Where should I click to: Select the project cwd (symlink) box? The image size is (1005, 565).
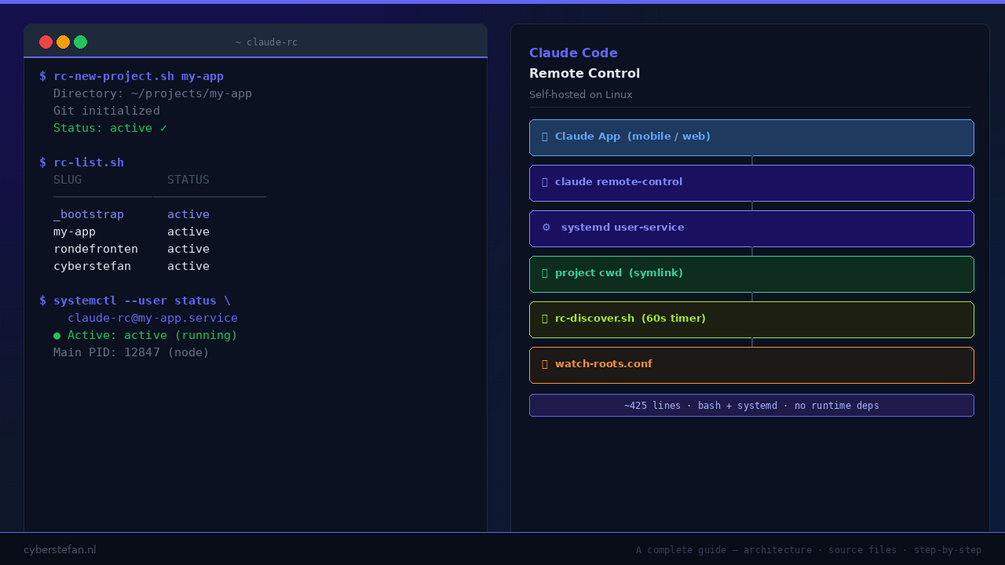click(751, 274)
